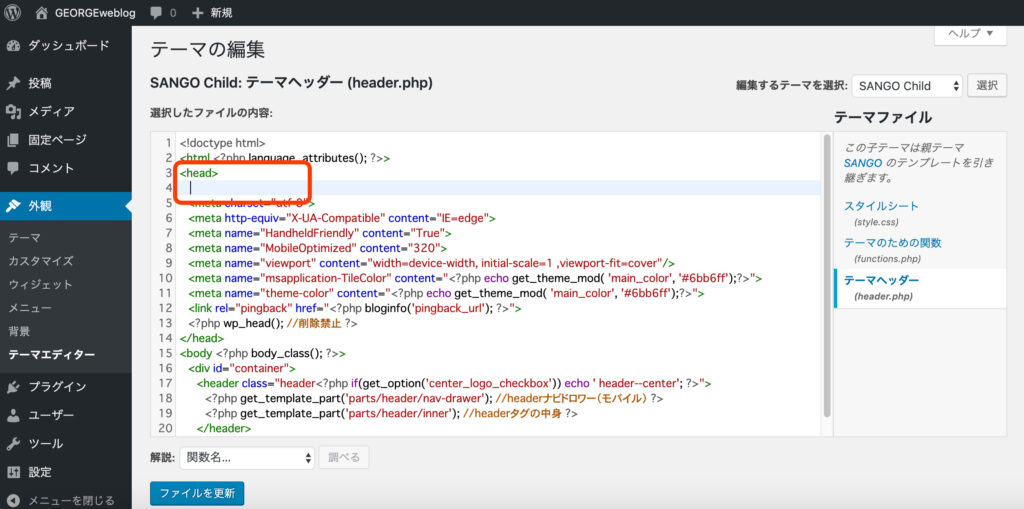Click the X-UA-Compatible meta line
Viewport: 1024px width, 509px height.
[x=342, y=218]
